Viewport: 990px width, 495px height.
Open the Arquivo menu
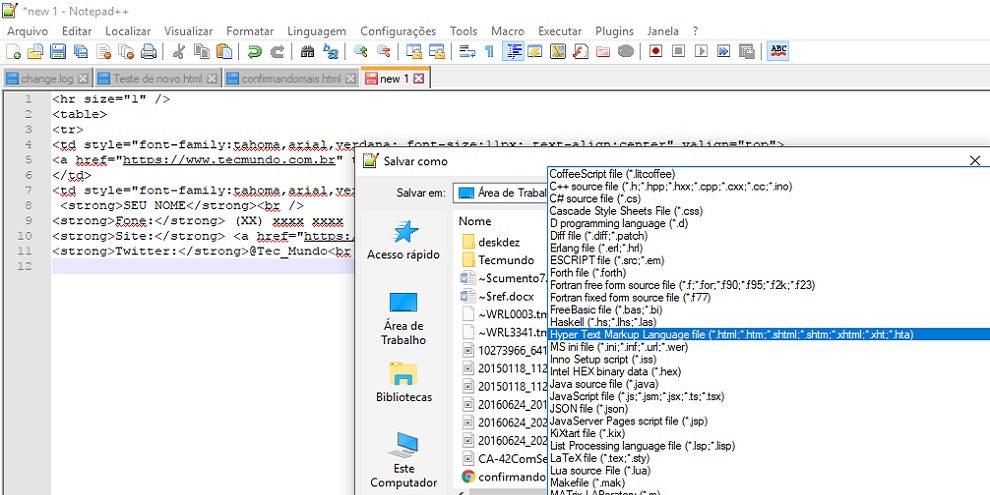point(27,31)
